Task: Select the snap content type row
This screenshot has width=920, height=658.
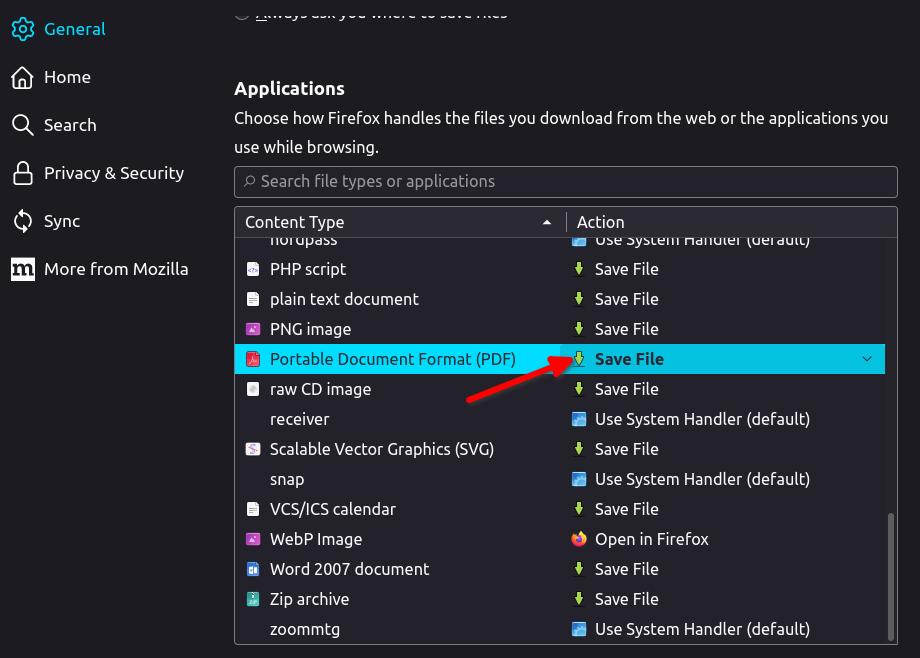Action: point(560,479)
